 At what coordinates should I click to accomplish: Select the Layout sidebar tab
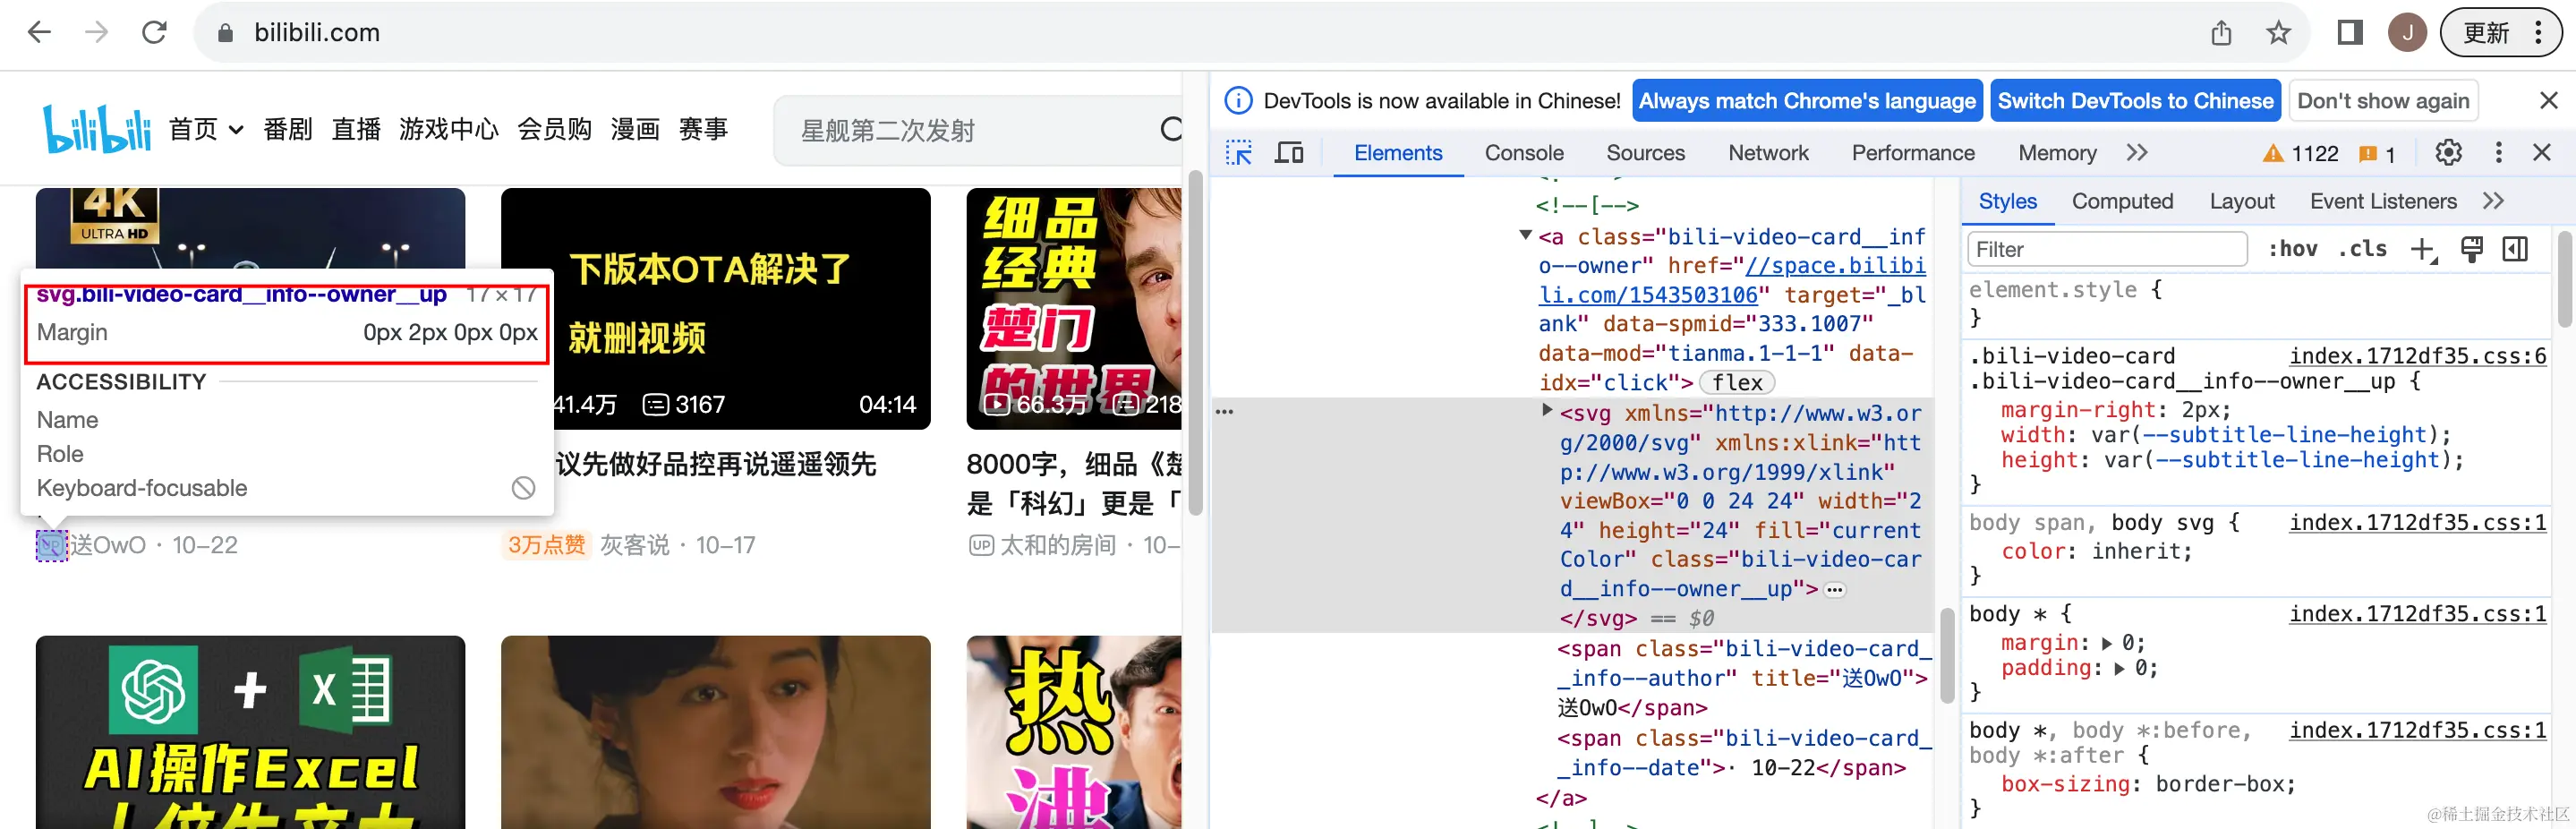coord(2242,201)
